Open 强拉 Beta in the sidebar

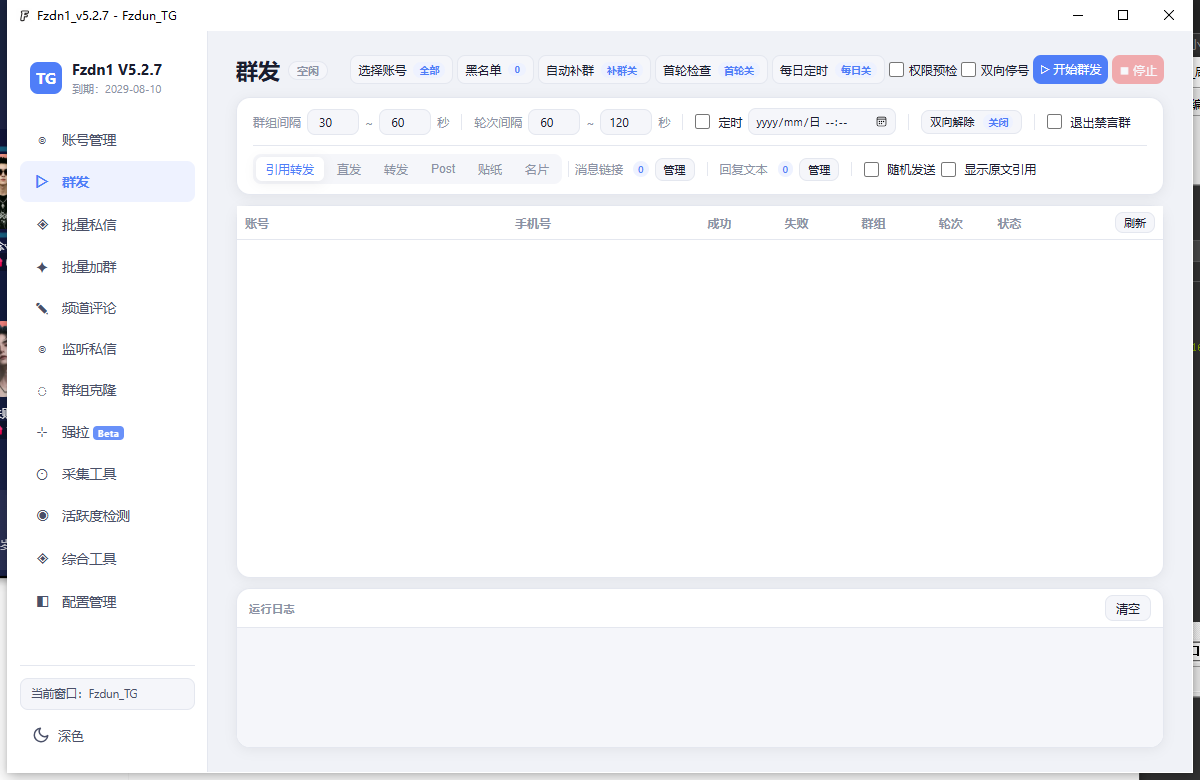point(107,433)
